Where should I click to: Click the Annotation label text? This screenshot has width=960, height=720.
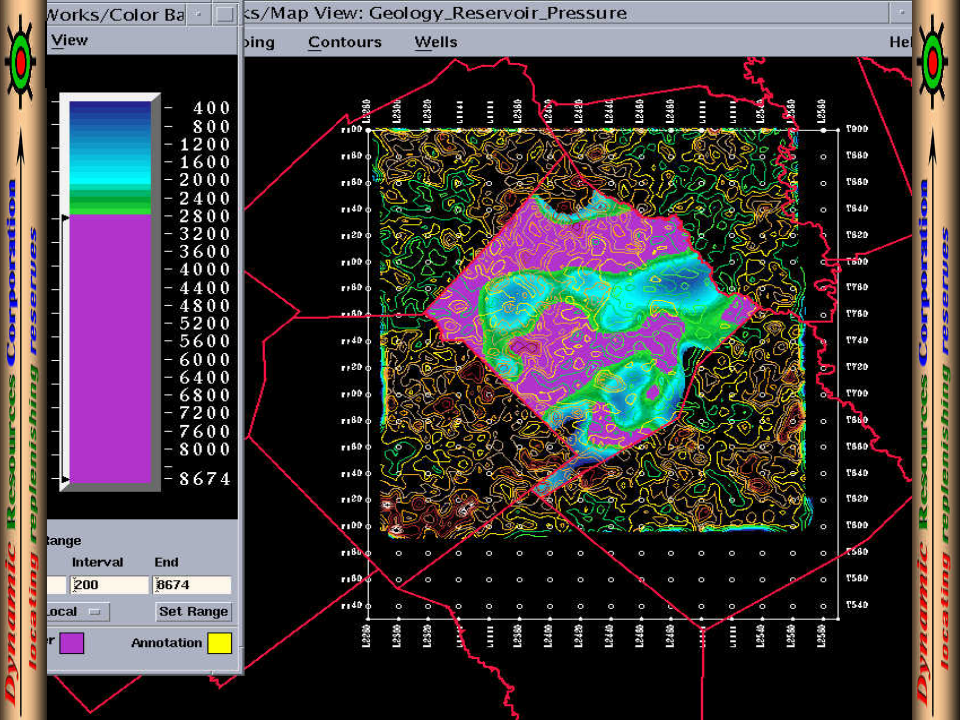[167, 643]
